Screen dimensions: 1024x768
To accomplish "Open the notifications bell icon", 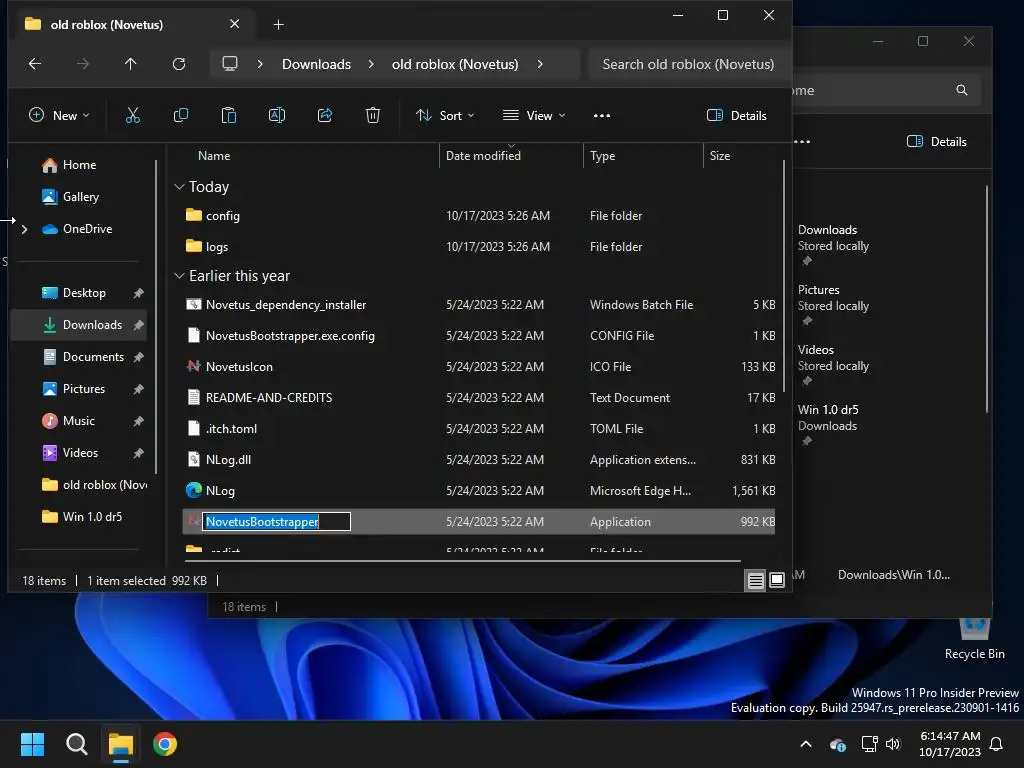I will coord(996,744).
